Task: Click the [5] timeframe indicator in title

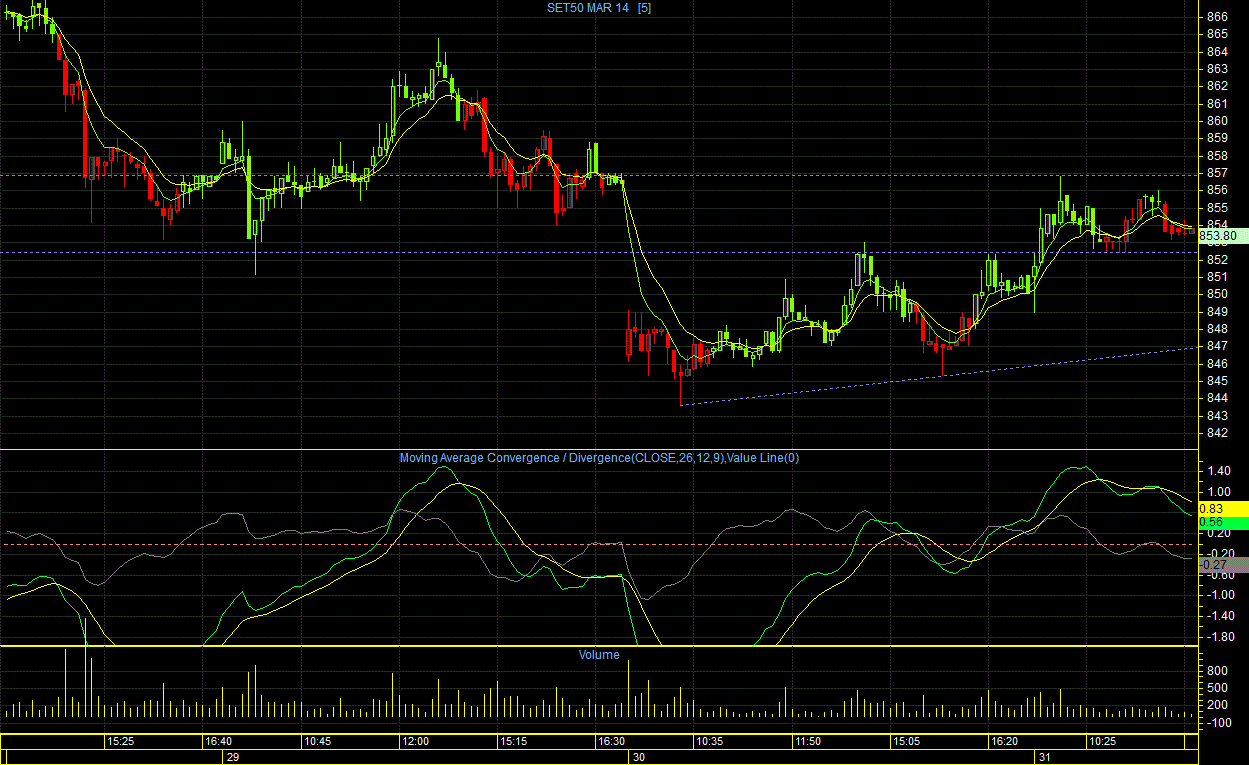Action: tap(645, 8)
